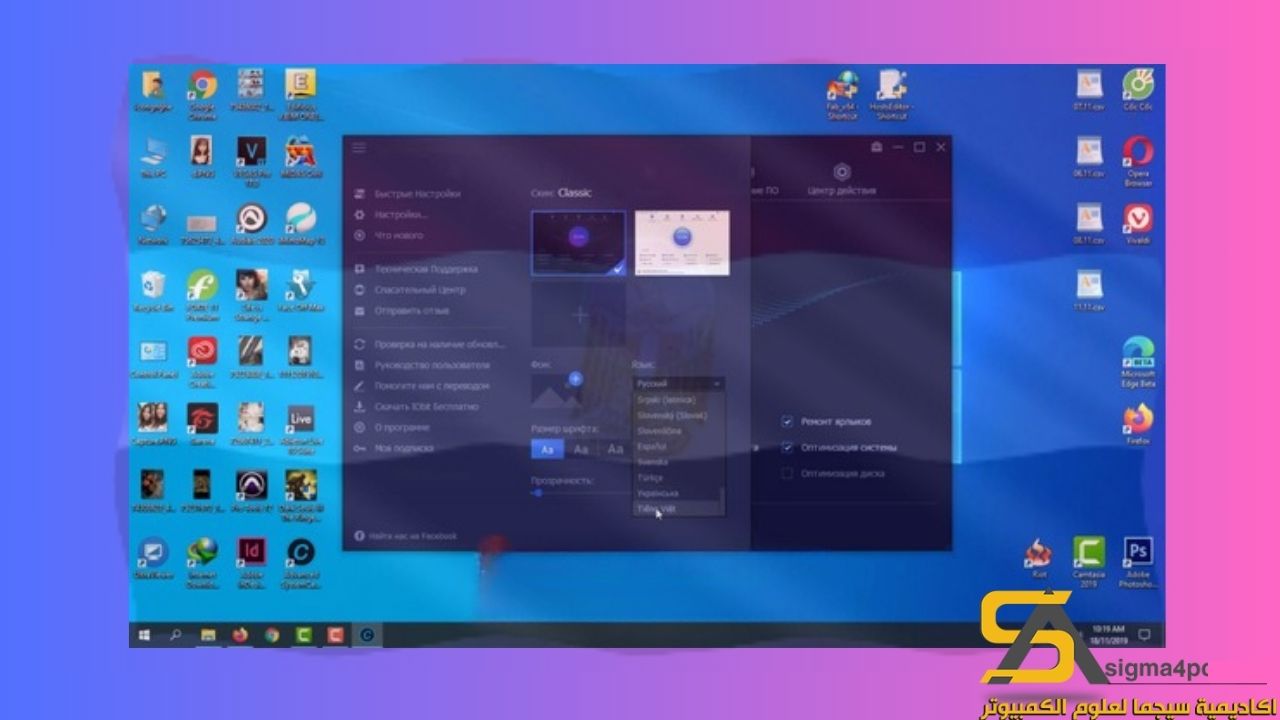Open Chrome from the taskbar
This screenshot has width=1280, height=720.
[x=271, y=634]
